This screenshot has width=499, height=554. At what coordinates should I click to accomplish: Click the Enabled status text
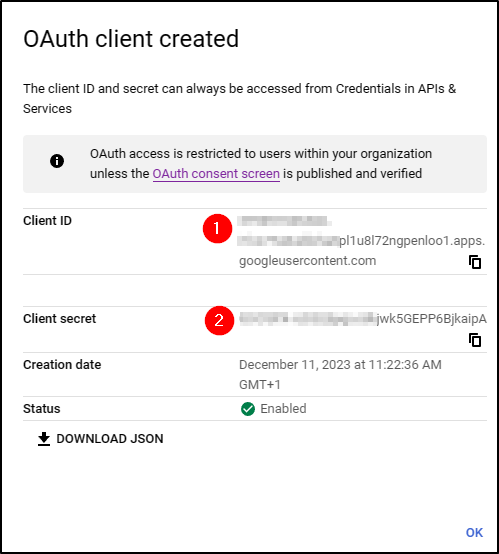[283, 409]
